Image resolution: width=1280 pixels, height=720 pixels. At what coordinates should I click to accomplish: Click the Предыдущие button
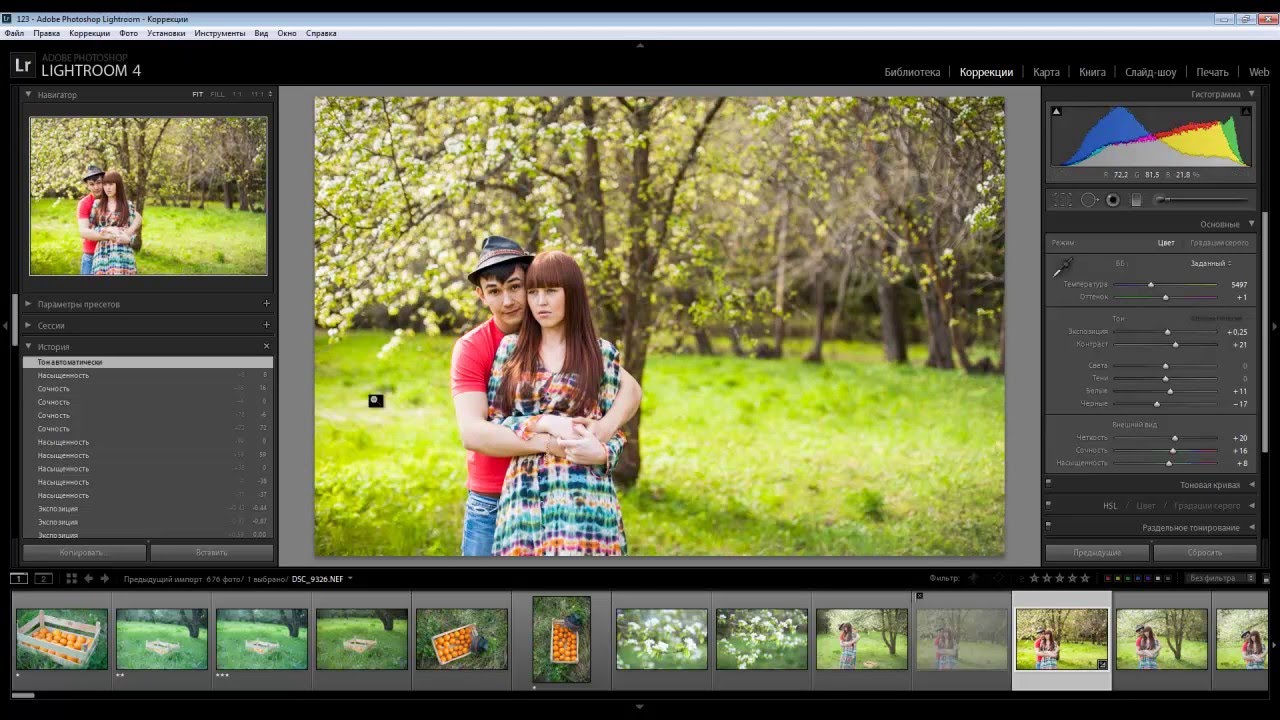(x=1097, y=552)
